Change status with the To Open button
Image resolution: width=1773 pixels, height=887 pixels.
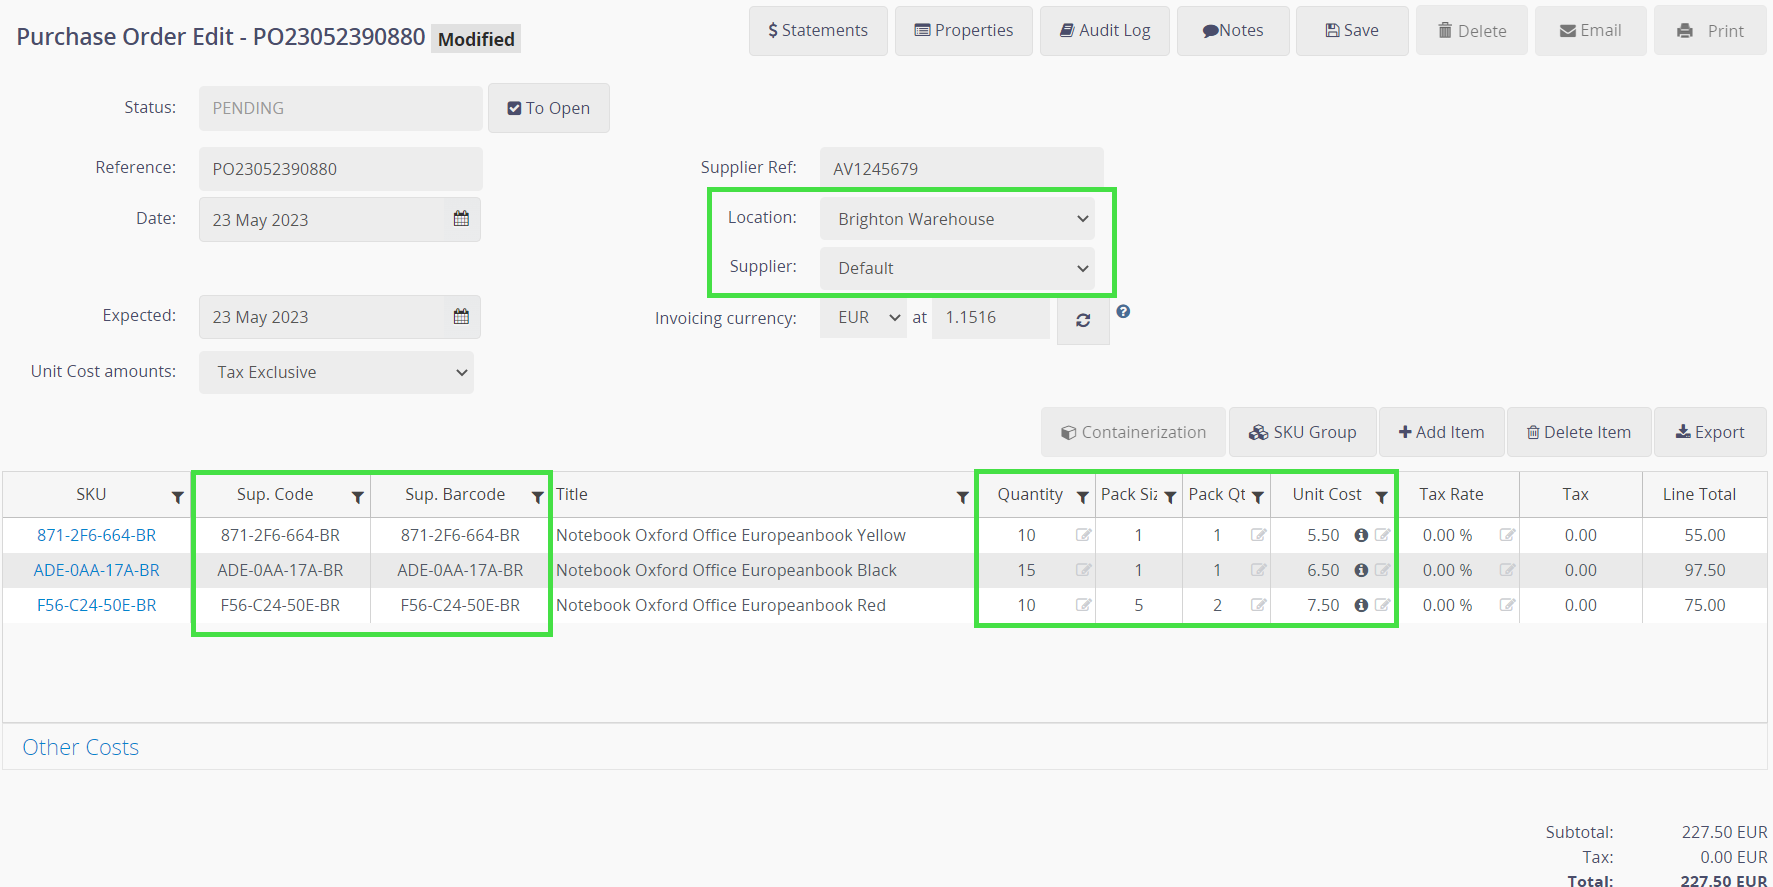pos(549,108)
